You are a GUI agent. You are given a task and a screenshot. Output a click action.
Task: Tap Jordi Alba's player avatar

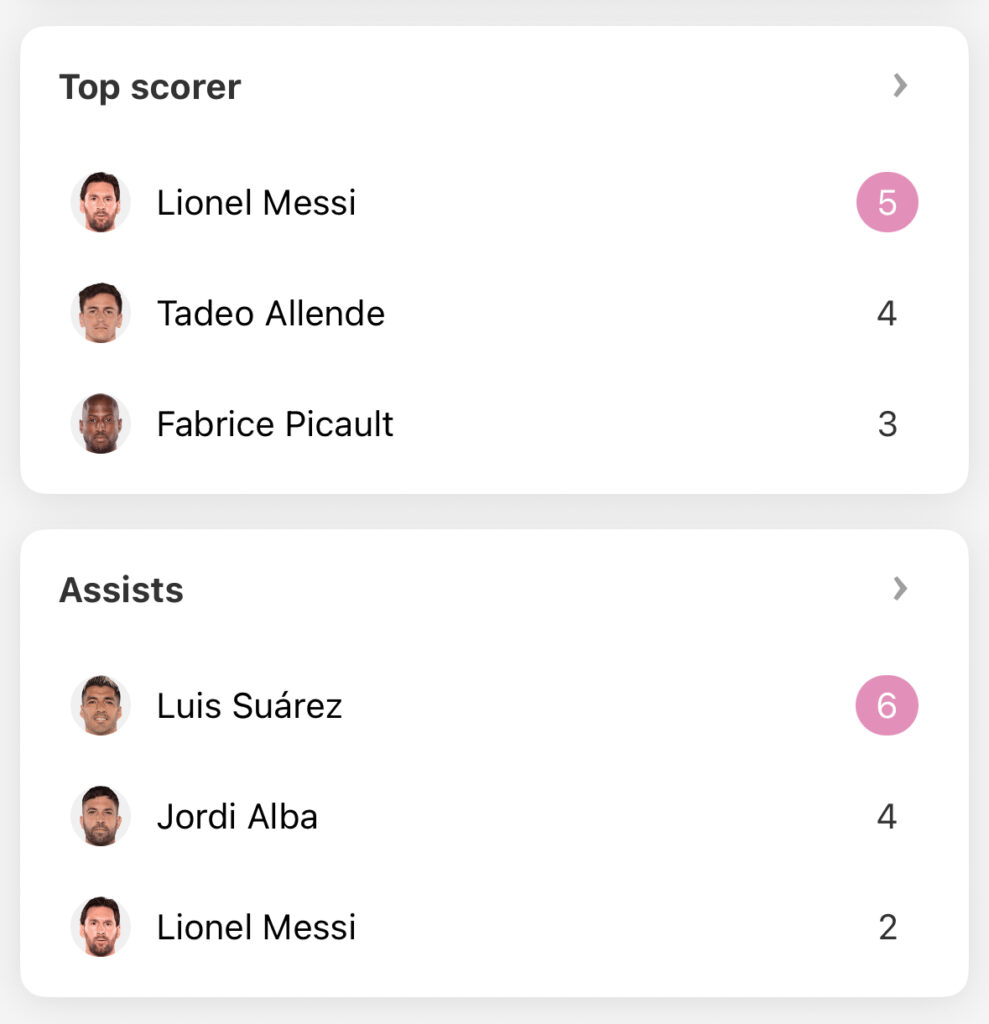pos(101,816)
